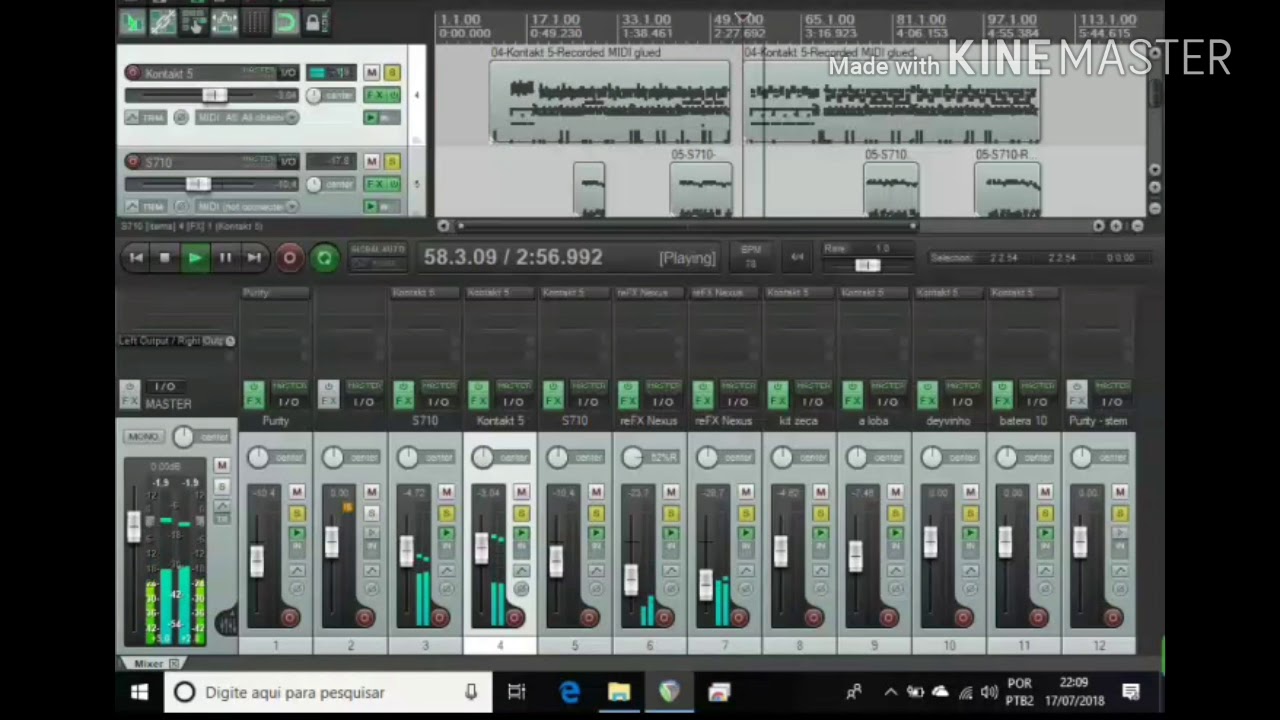Toggle ripple editing toolbar icon
Viewport: 1280px width, 720px height.
[194, 22]
